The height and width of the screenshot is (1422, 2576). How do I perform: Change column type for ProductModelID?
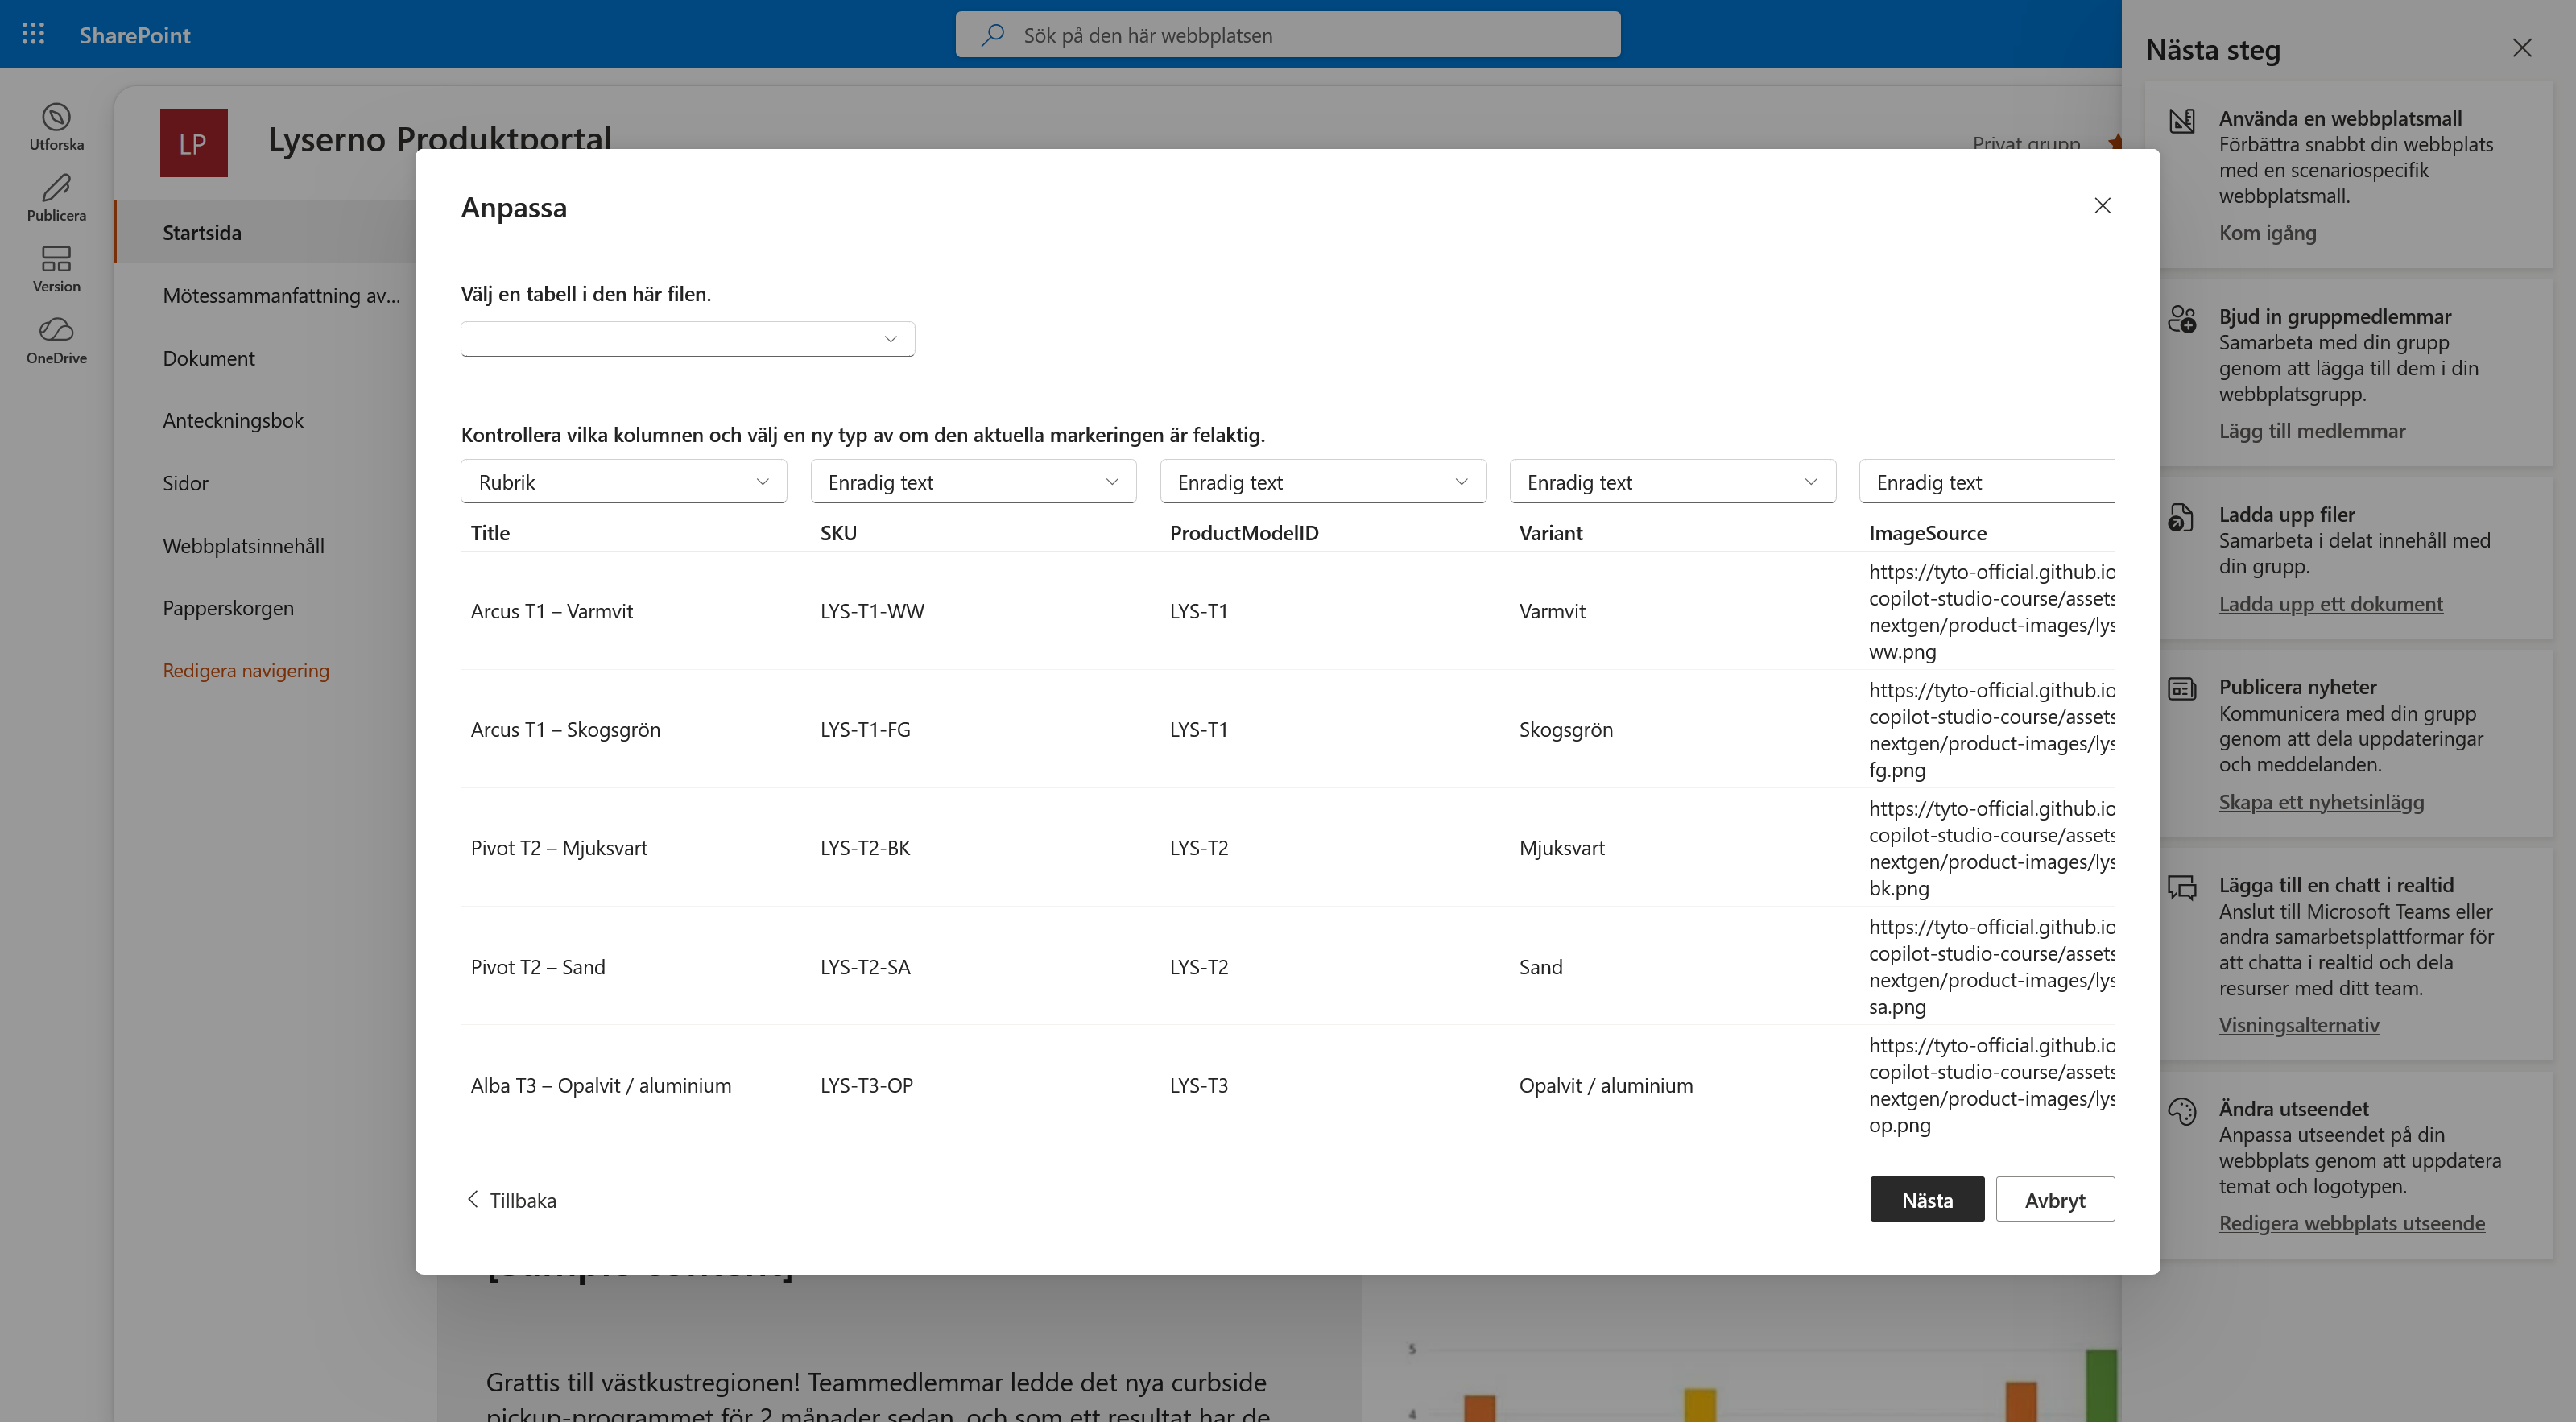point(1322,482)
